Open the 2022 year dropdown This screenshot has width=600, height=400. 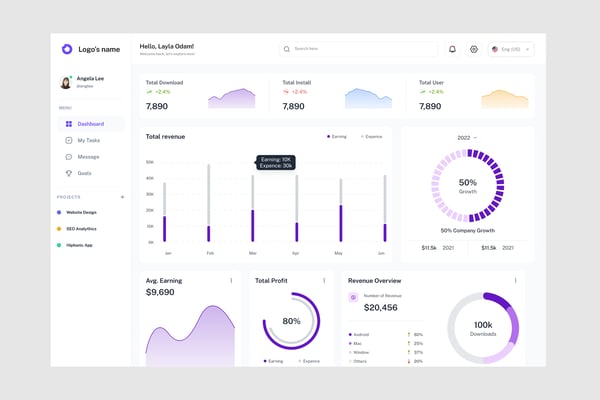click(x=467, y=138)
